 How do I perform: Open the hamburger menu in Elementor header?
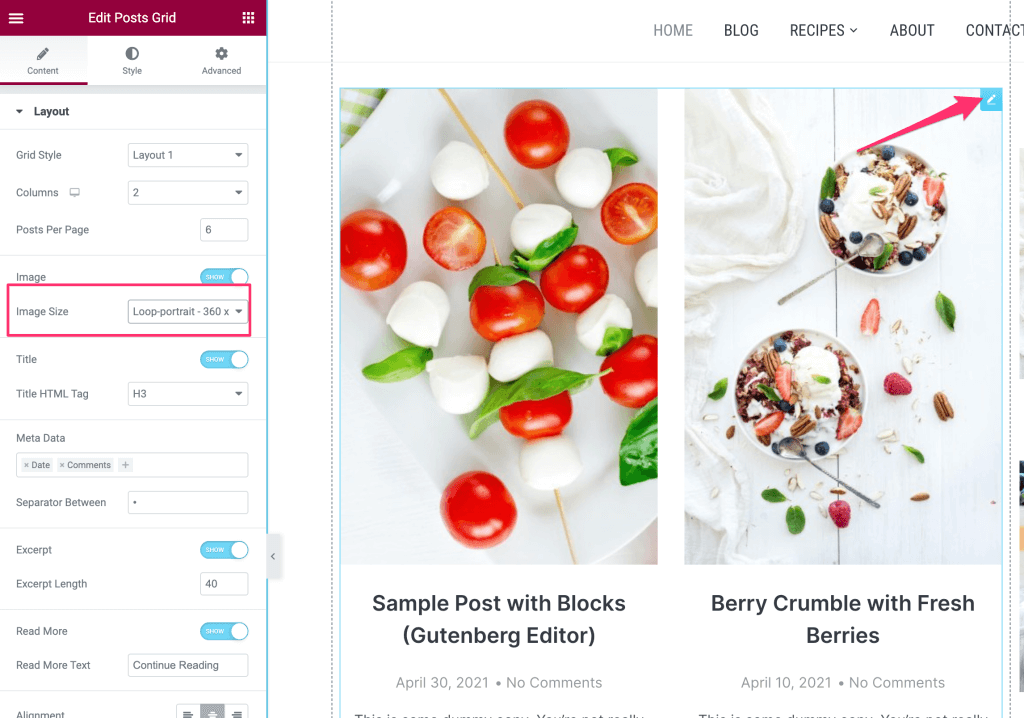(x=16, y=18)
